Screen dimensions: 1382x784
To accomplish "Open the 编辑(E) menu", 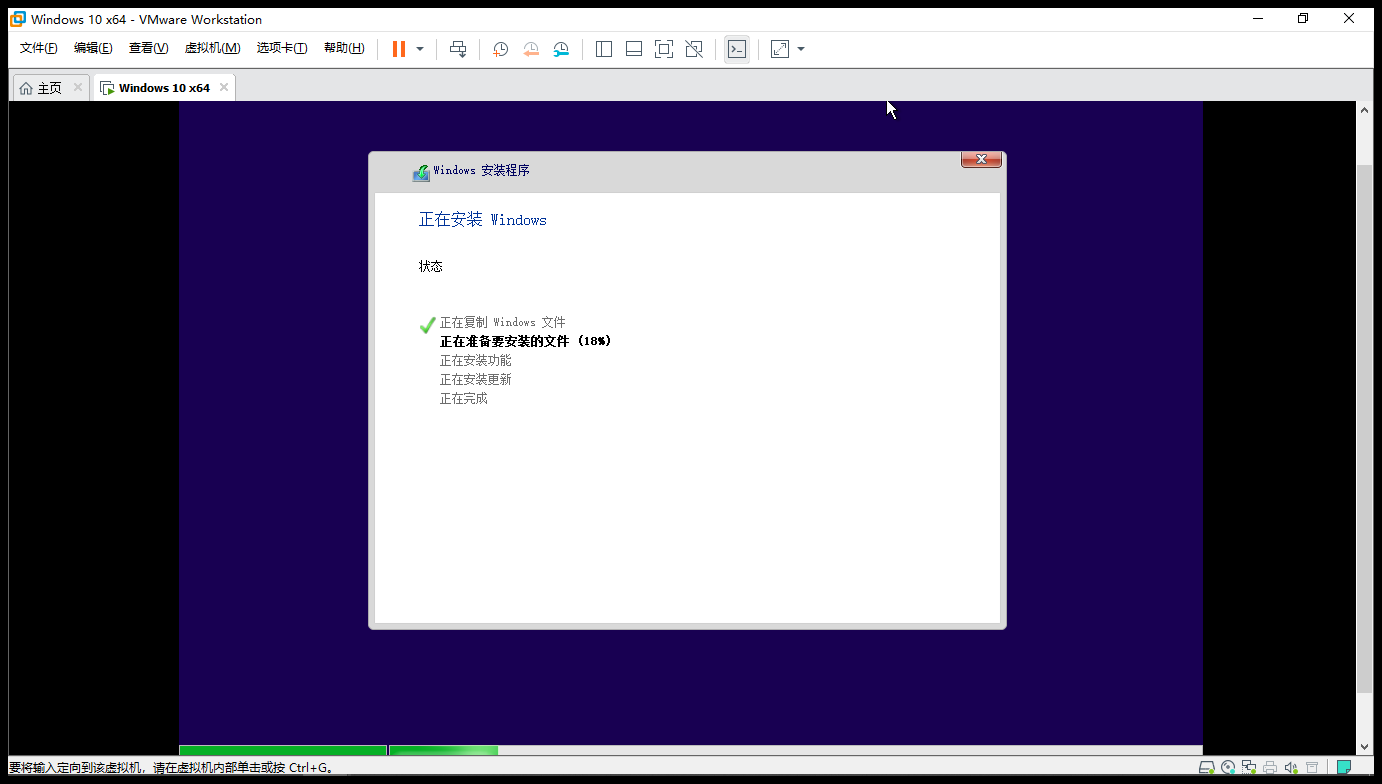I will [93, 48].
